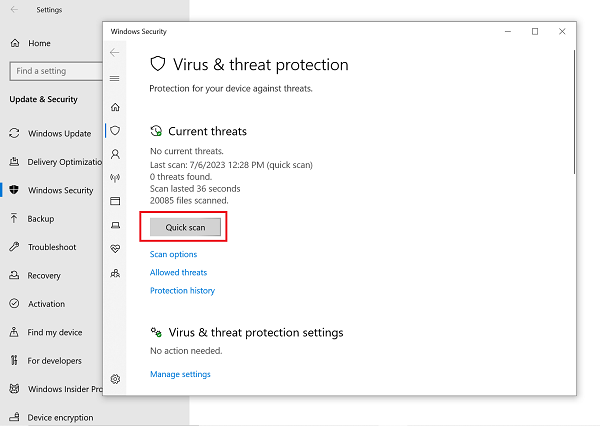Open the Home icon in Windows Security sidebar
The image size is (600, 426).
(115, 107)
